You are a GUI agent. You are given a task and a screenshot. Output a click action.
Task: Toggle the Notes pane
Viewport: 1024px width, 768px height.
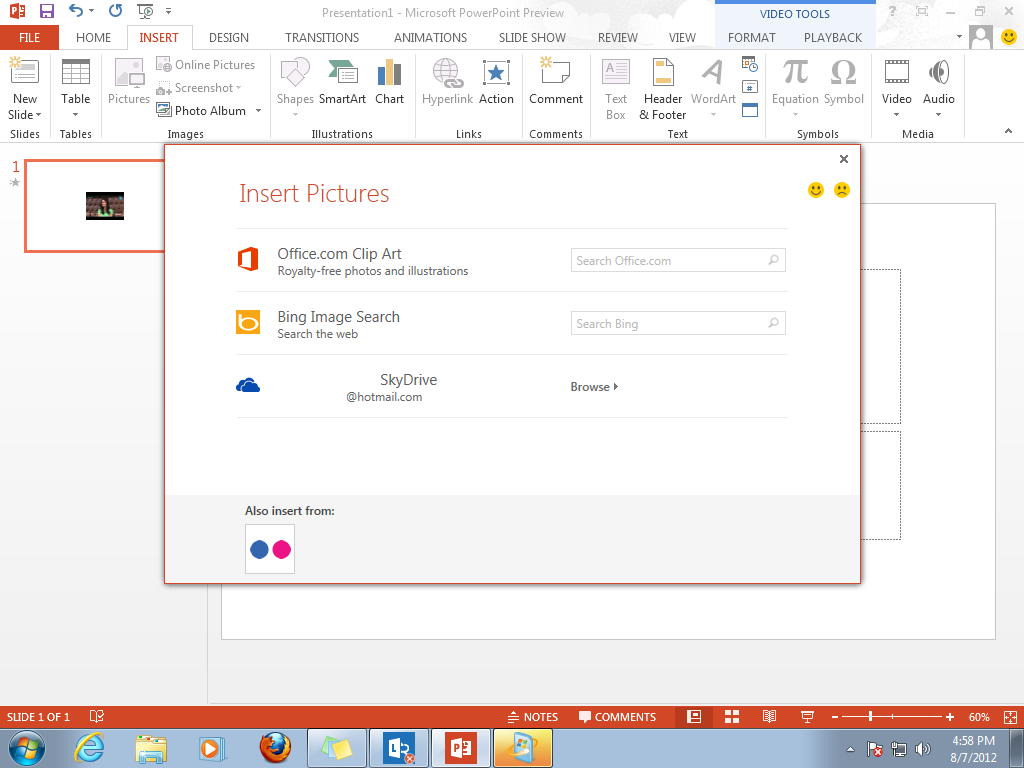(x=533, y=716)
